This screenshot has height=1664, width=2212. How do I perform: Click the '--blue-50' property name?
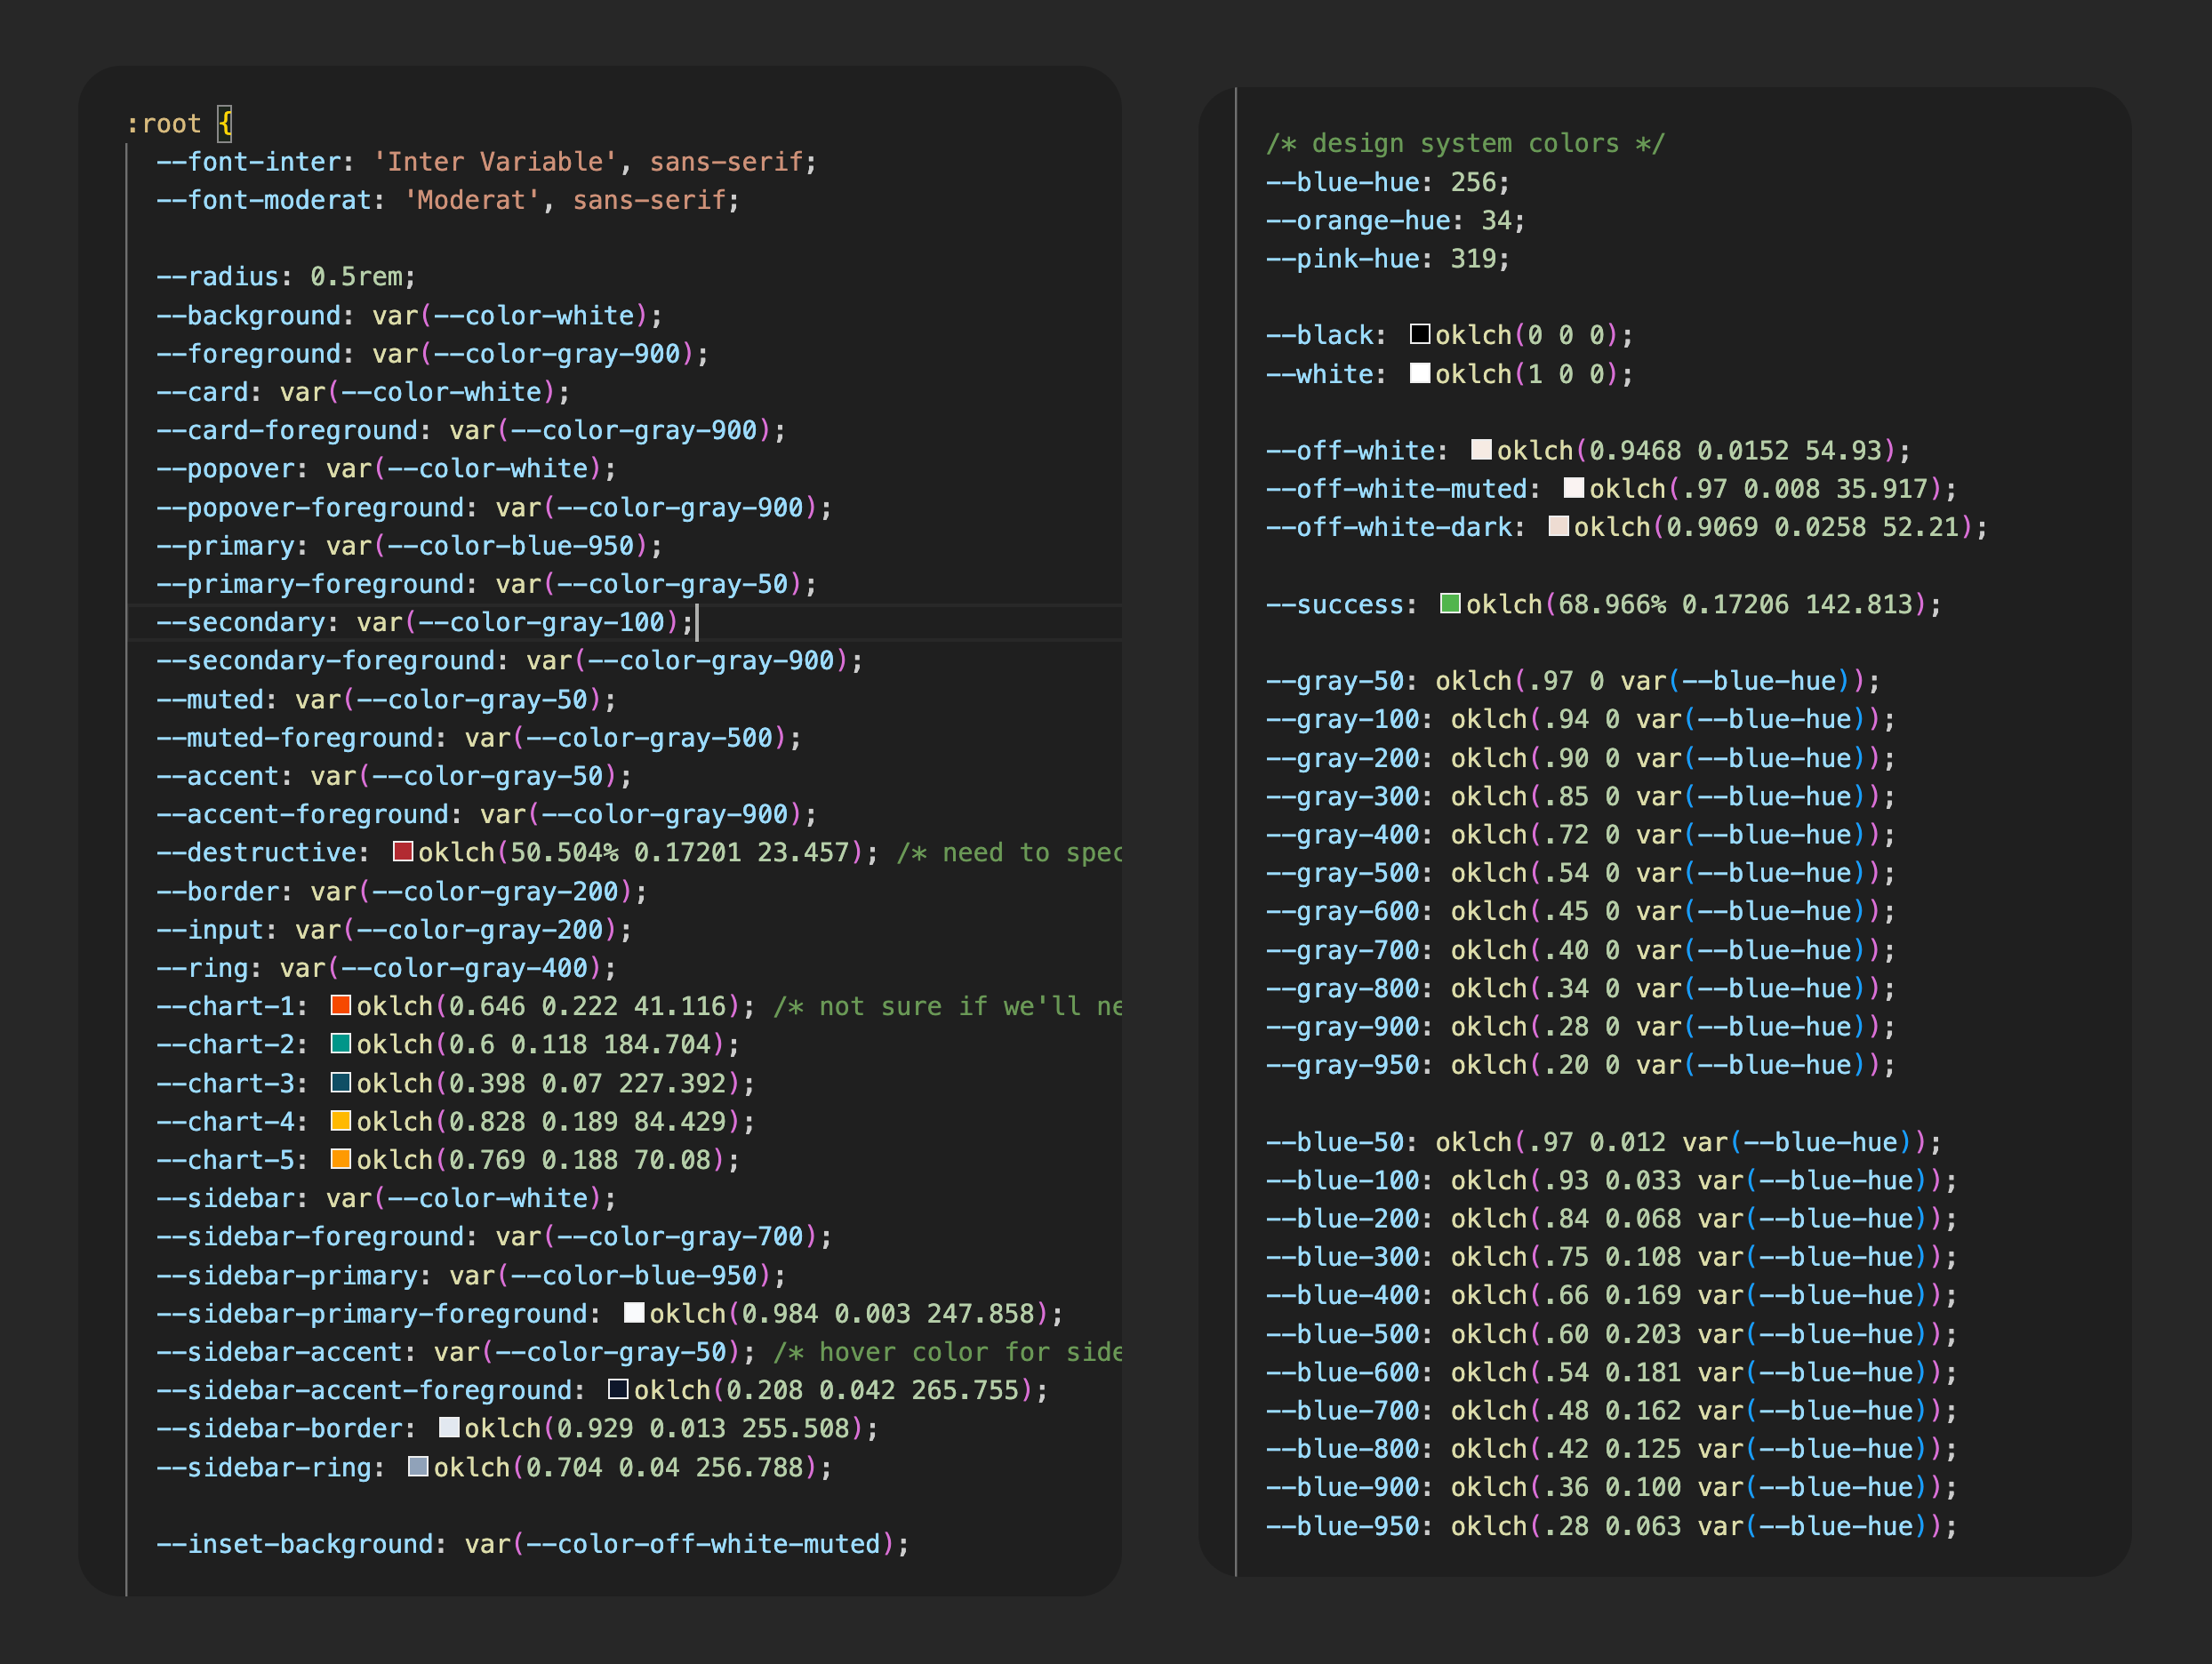pyautogui.click(x=1335, y=1142)
